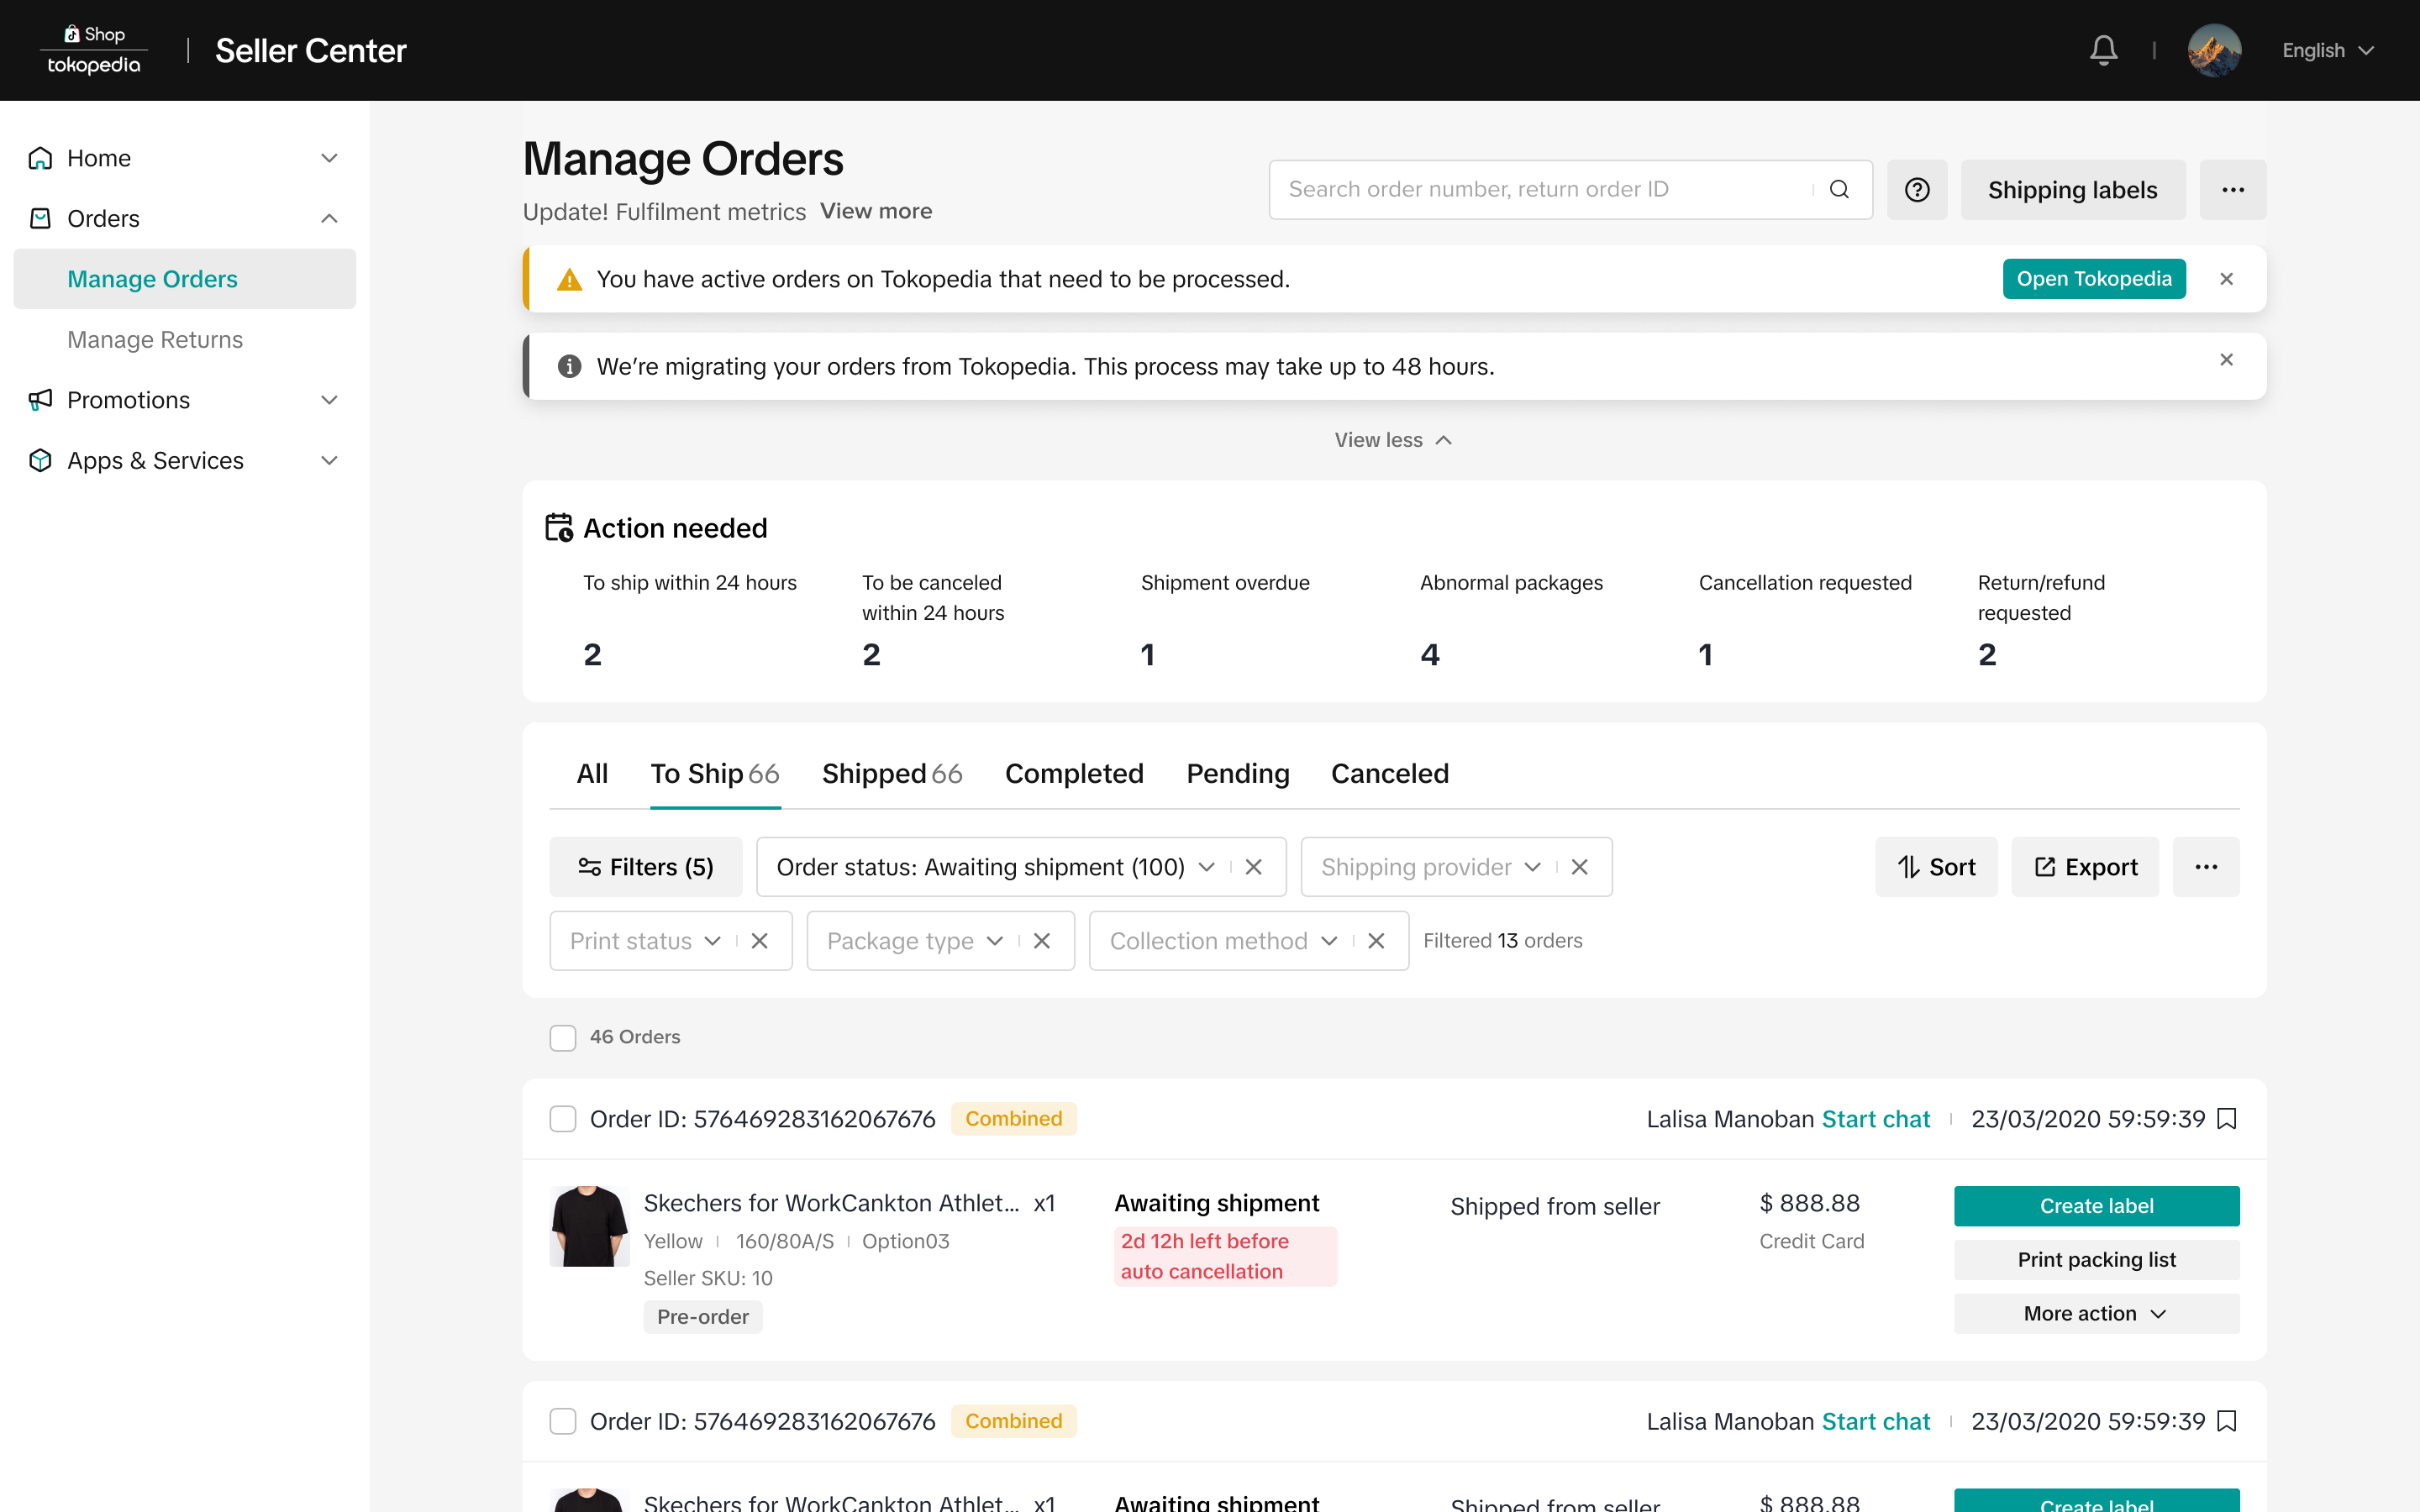Click the help question mark icon
2420x1512 pixels.
[x=1916, y=190]
